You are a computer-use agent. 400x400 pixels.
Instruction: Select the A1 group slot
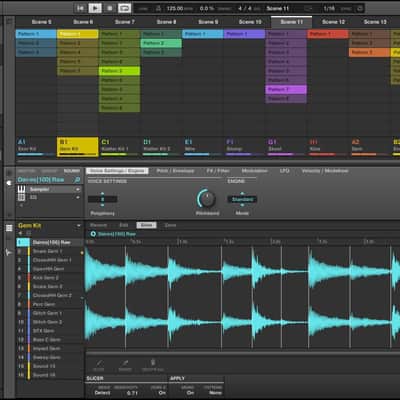[36, 146]
